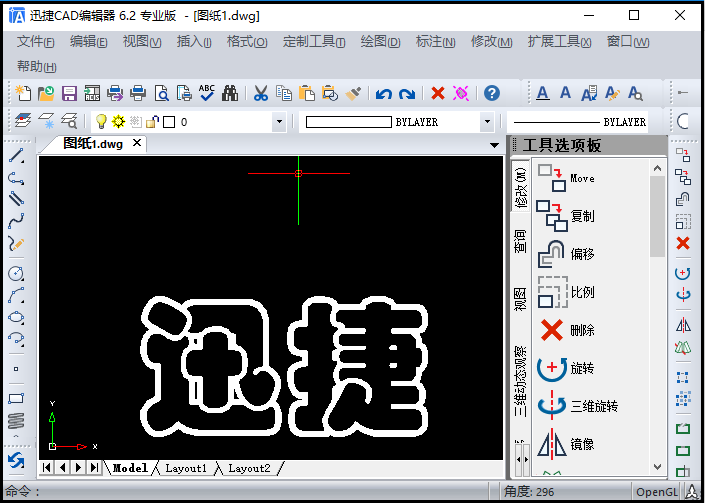Screen dimensions: 705x503
Task: Jump to last layout tab arrow
Action: click(x=94, y=467)
